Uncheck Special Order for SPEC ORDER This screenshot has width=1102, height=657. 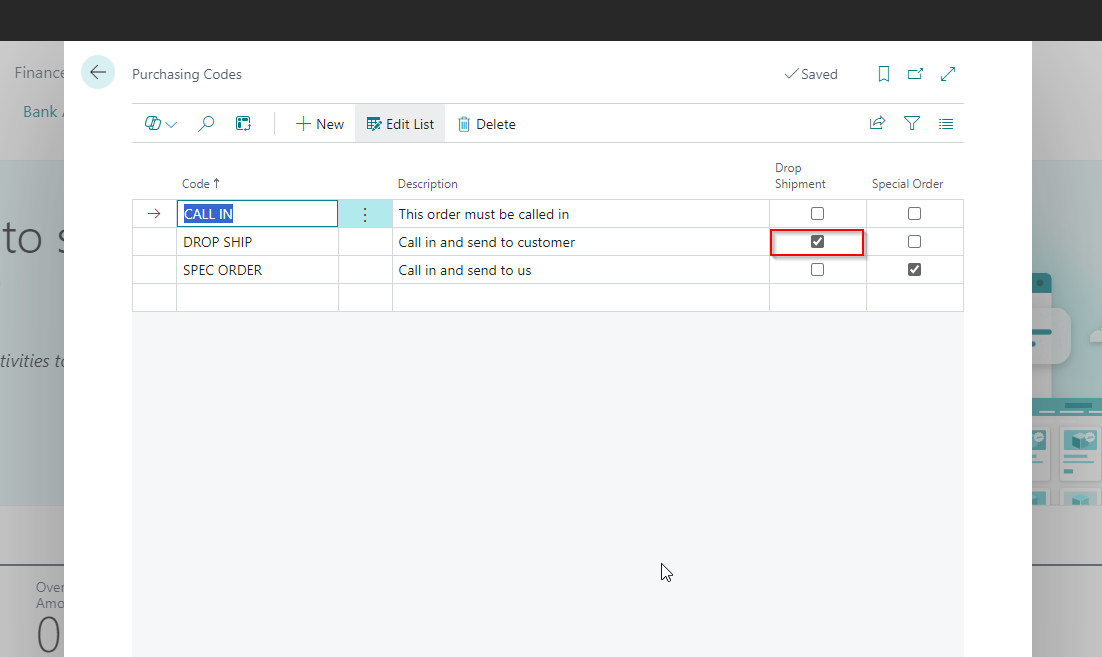[914, 270]
